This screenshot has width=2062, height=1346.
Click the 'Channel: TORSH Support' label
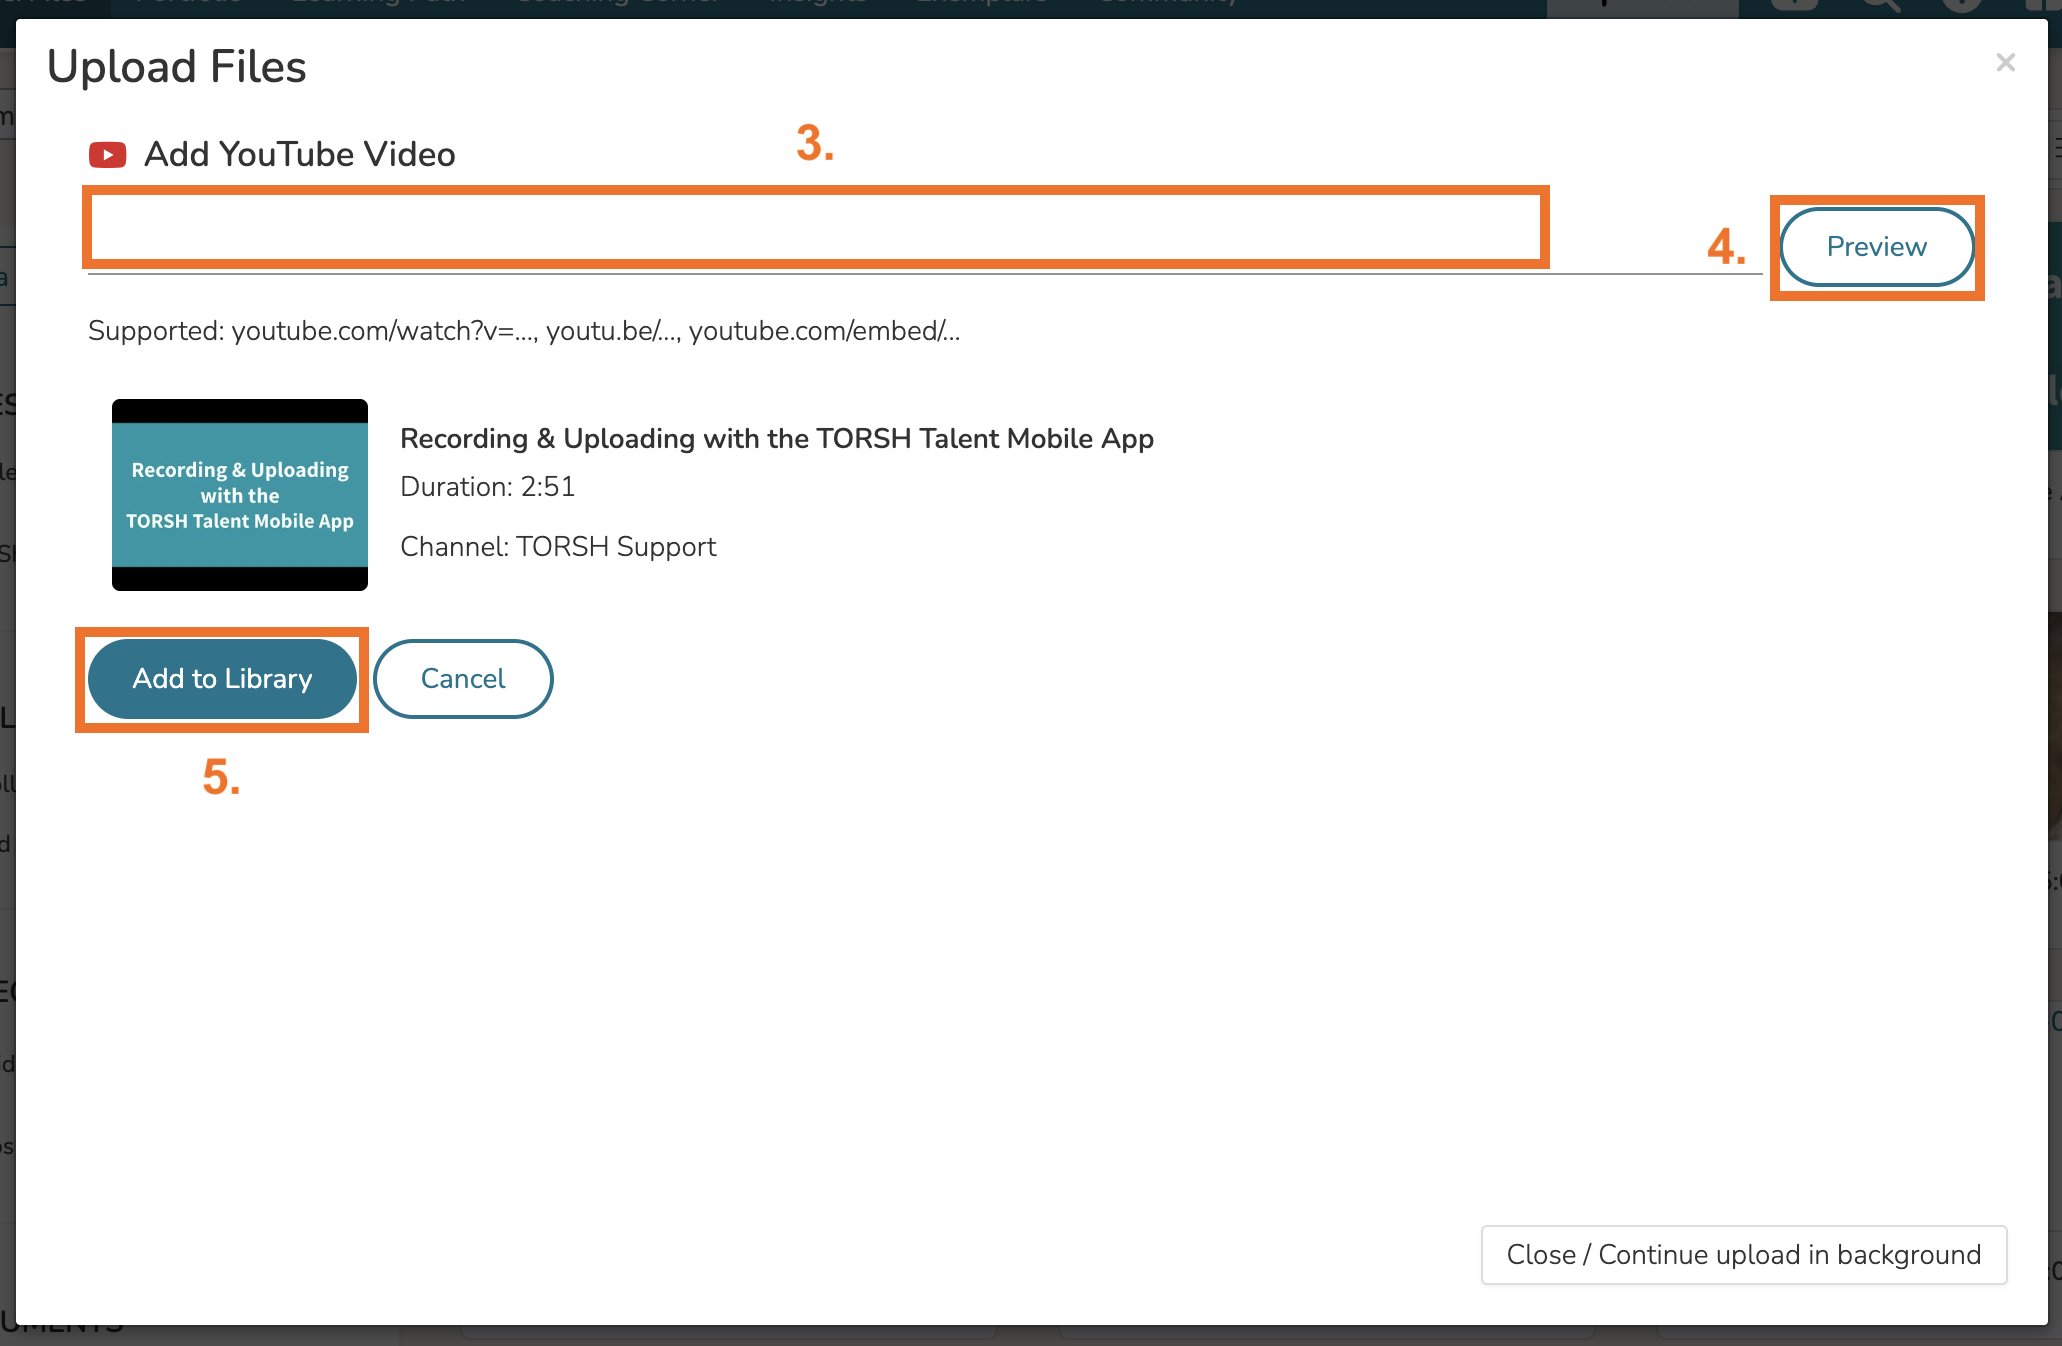tap(558, 547)
